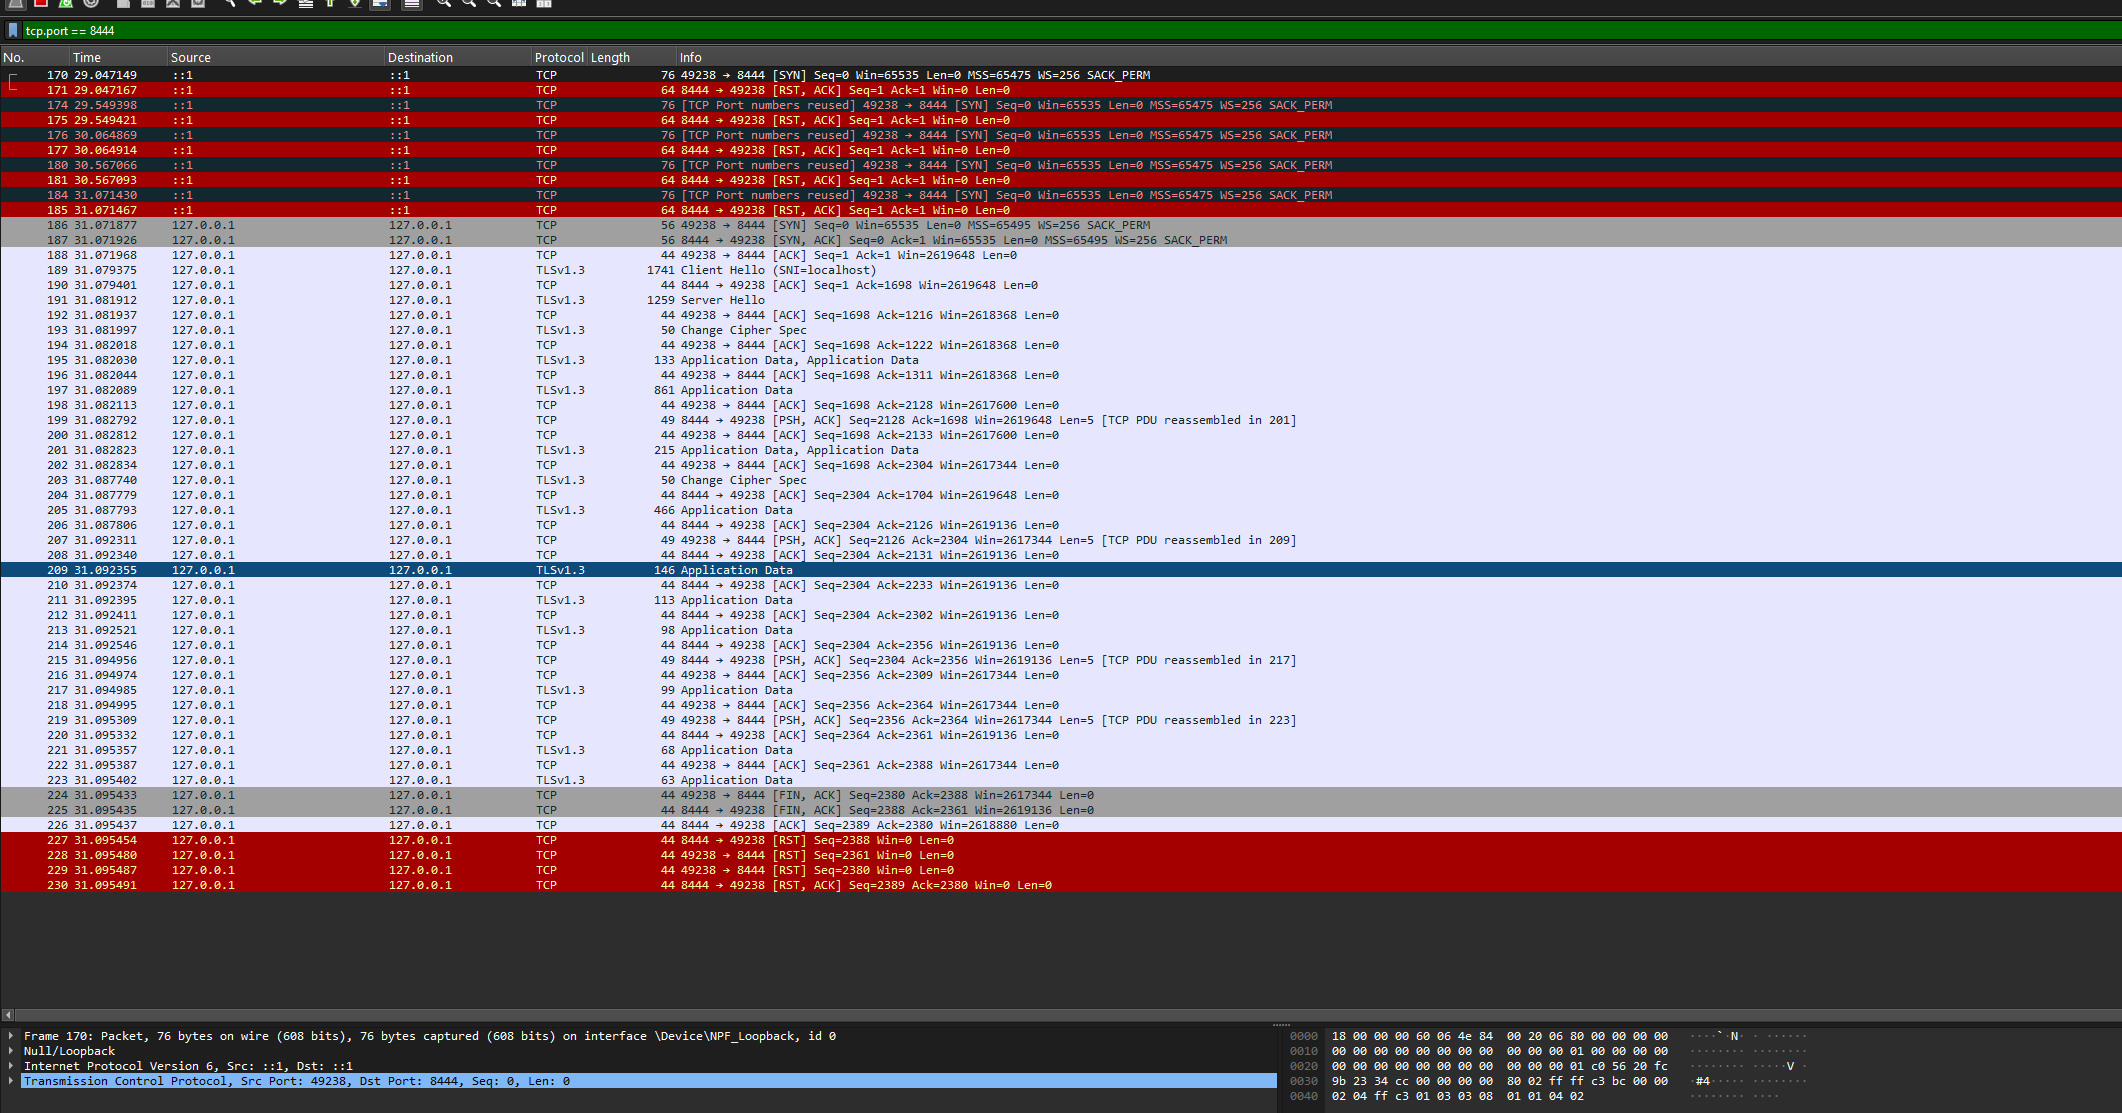2122x1113 pixels.
Task: Click horizontal scrollbar left arrow
Action: [x=8, y=1014]
